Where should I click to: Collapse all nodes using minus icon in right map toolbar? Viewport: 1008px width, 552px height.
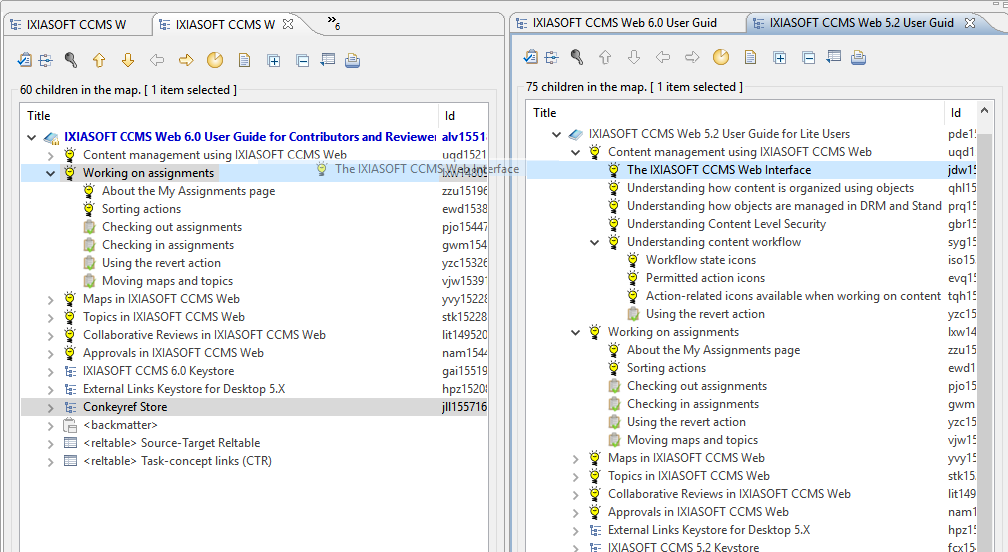tap(809, 58)
